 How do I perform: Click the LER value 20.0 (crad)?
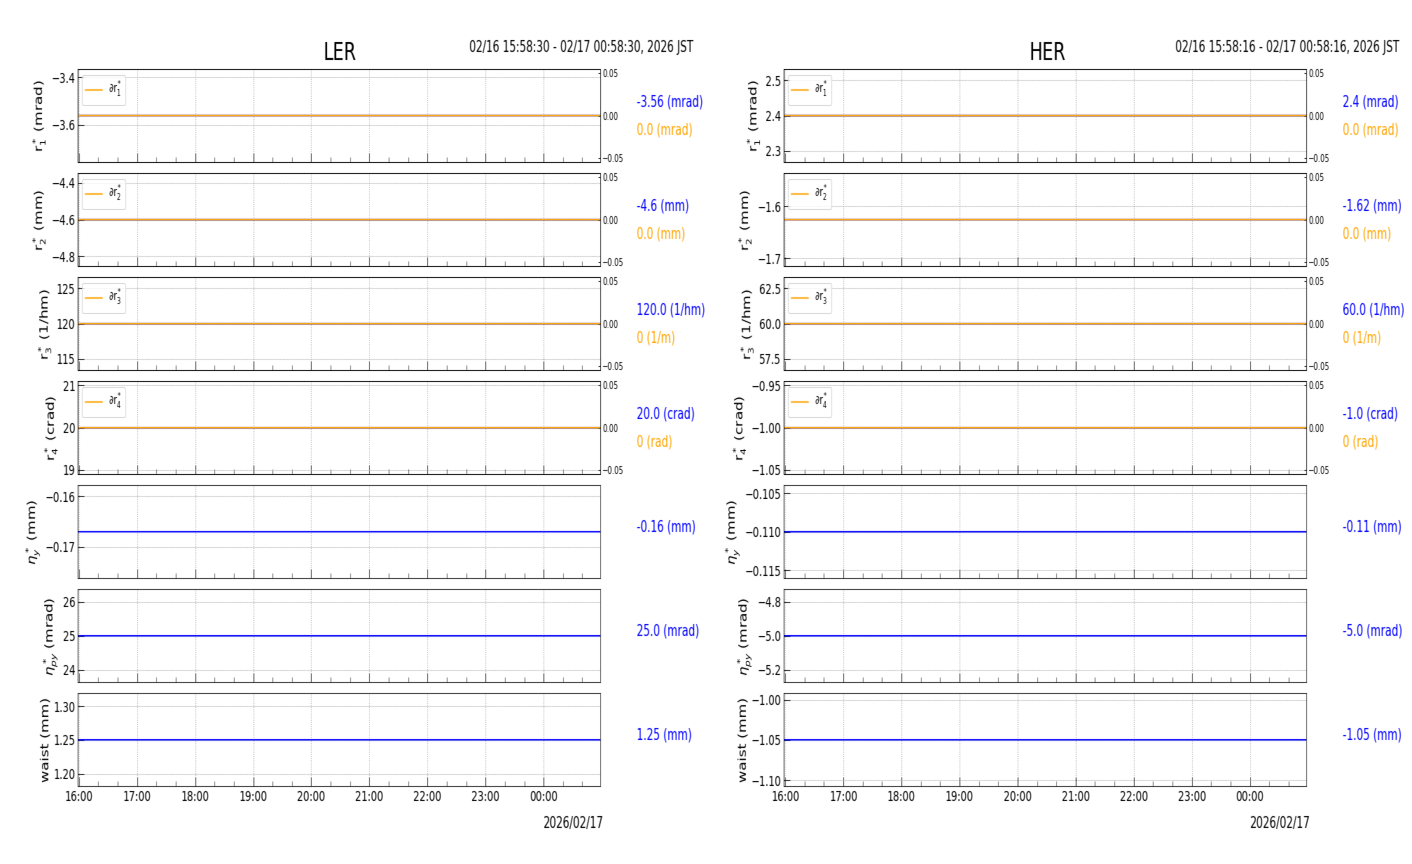point(665,414)
